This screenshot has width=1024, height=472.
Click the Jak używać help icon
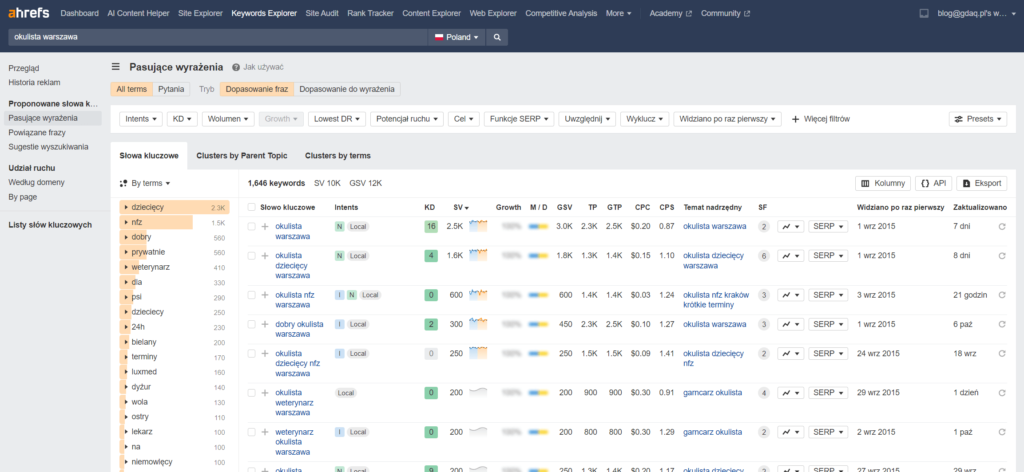pyautogui.click(x=236, y=68)
